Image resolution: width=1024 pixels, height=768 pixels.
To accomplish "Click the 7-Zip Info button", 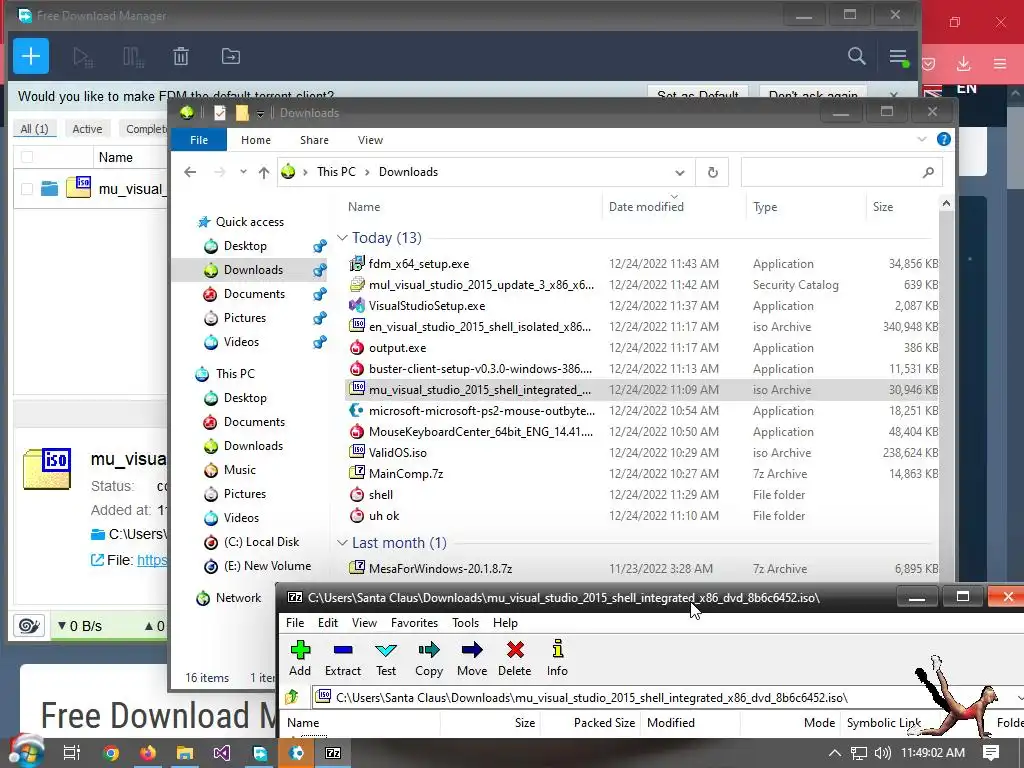I will click(557, 658).
